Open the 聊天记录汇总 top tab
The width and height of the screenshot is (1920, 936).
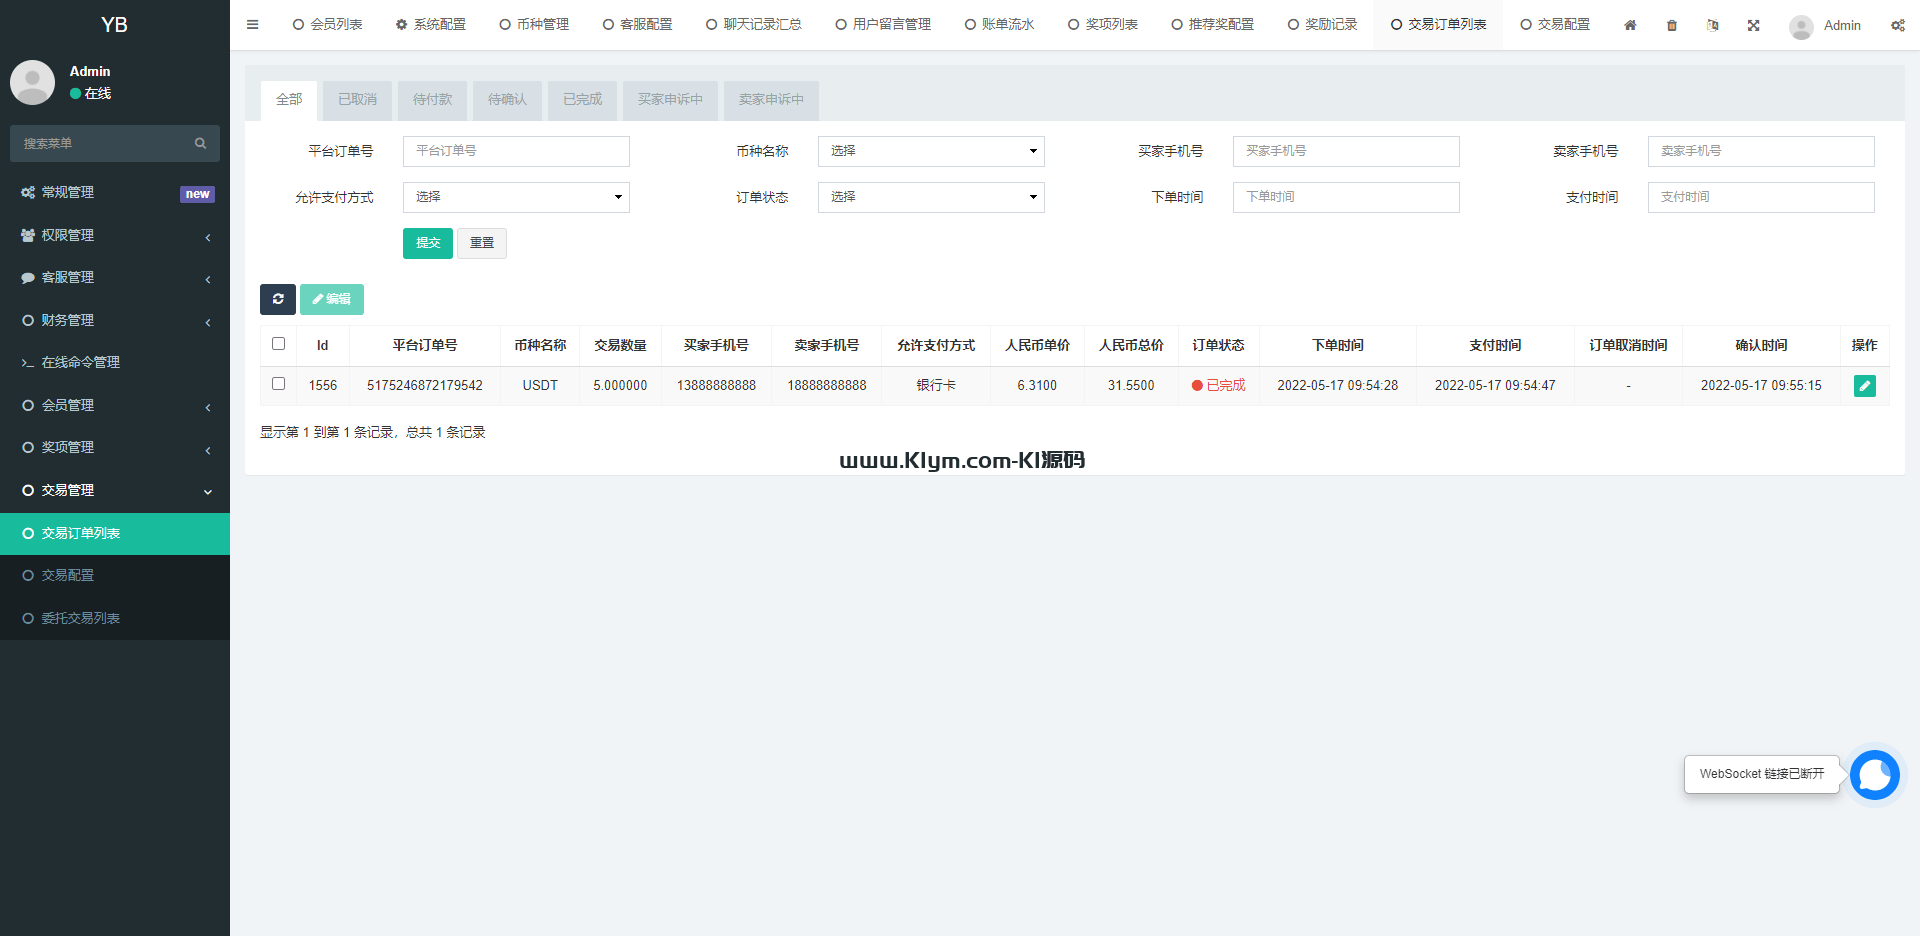click(x=754, y=25)
